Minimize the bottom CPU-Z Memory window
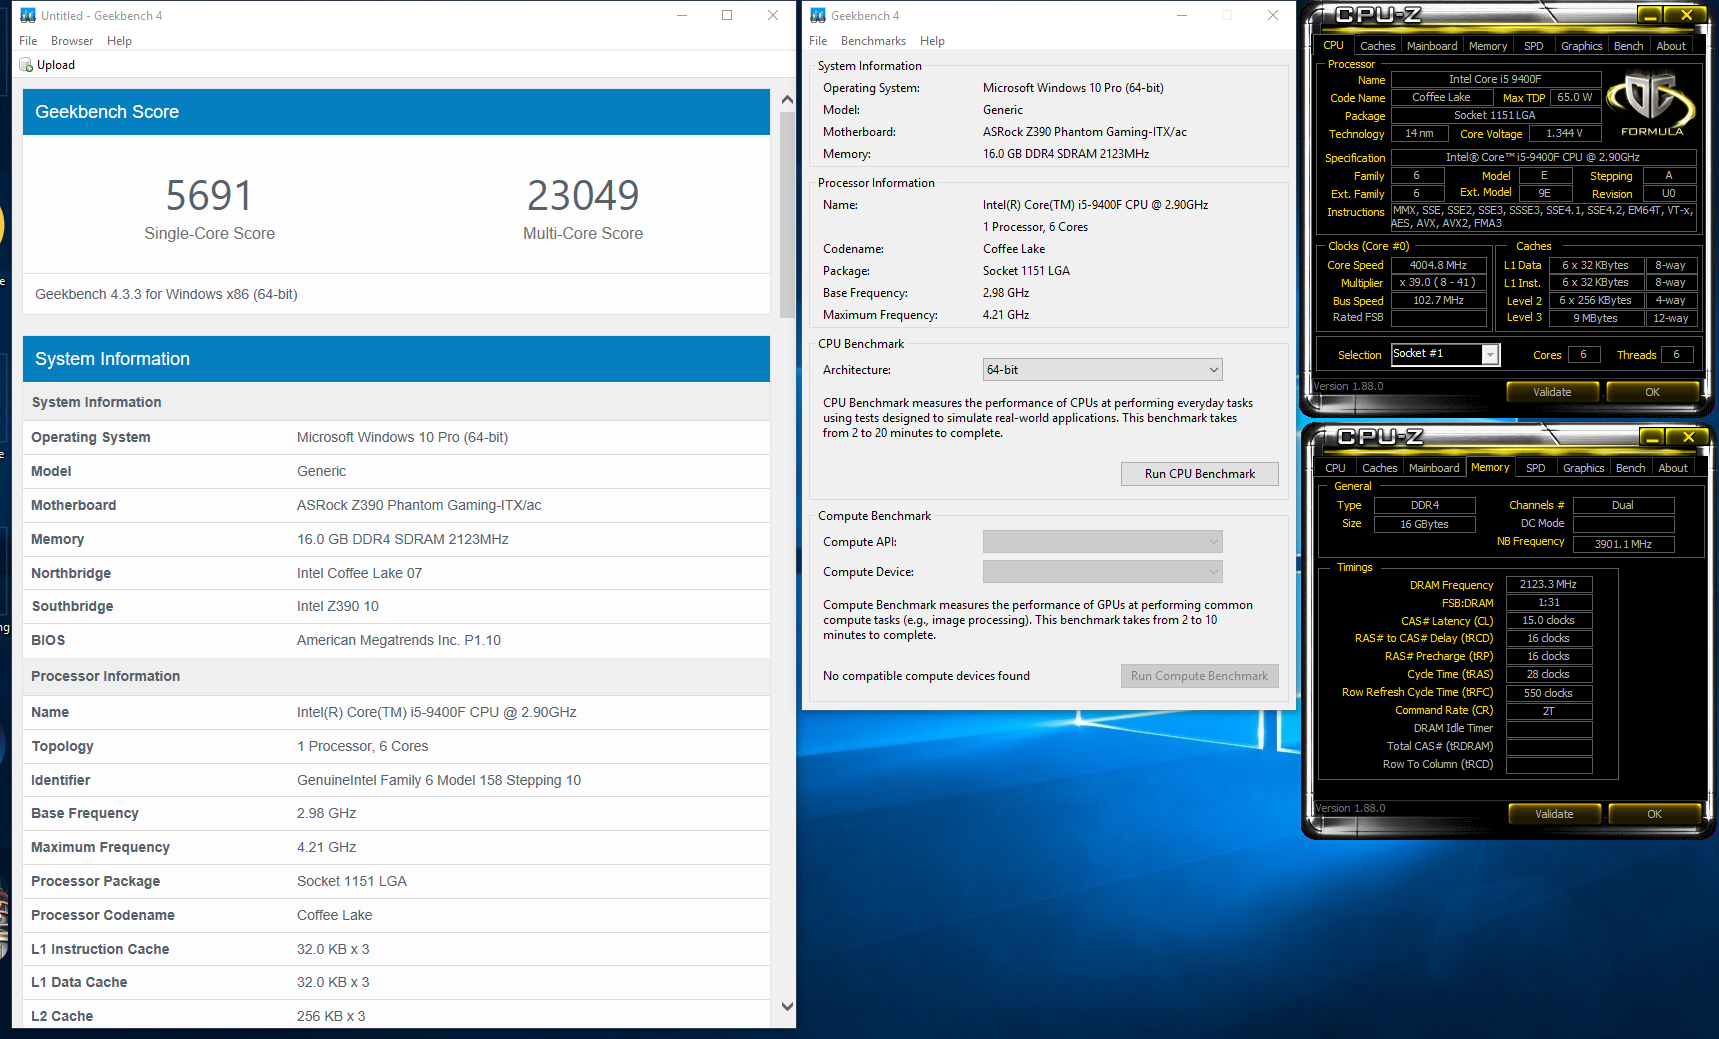 coord(1653,437)
